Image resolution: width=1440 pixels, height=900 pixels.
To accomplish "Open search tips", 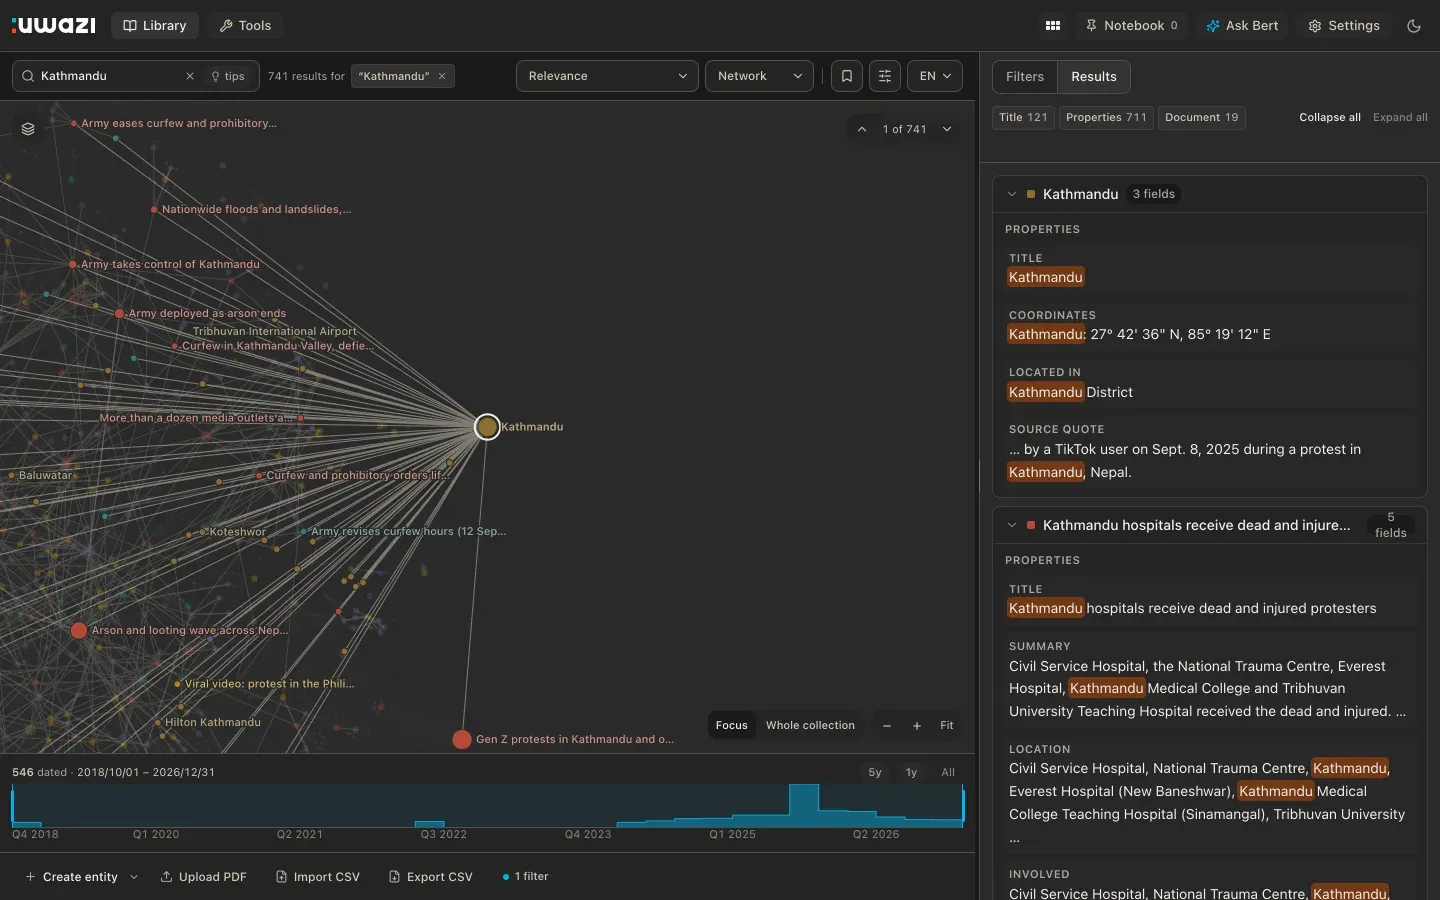I will 228,76.
